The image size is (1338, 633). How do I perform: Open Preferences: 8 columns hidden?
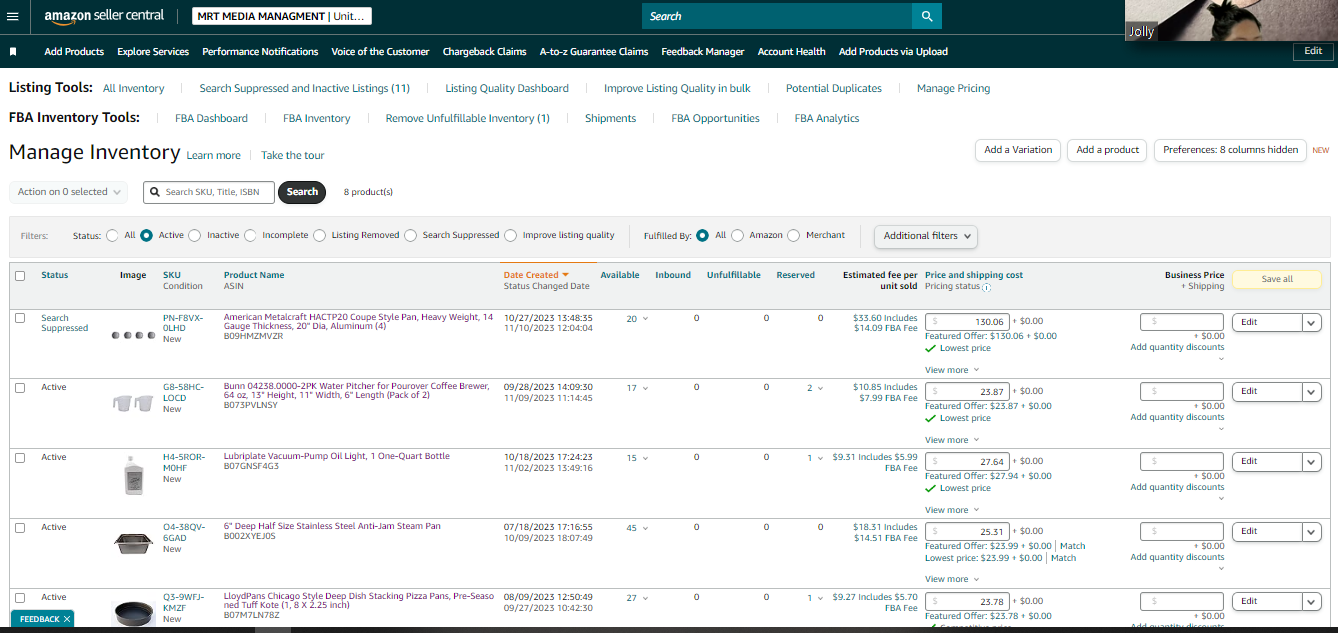1230,150
